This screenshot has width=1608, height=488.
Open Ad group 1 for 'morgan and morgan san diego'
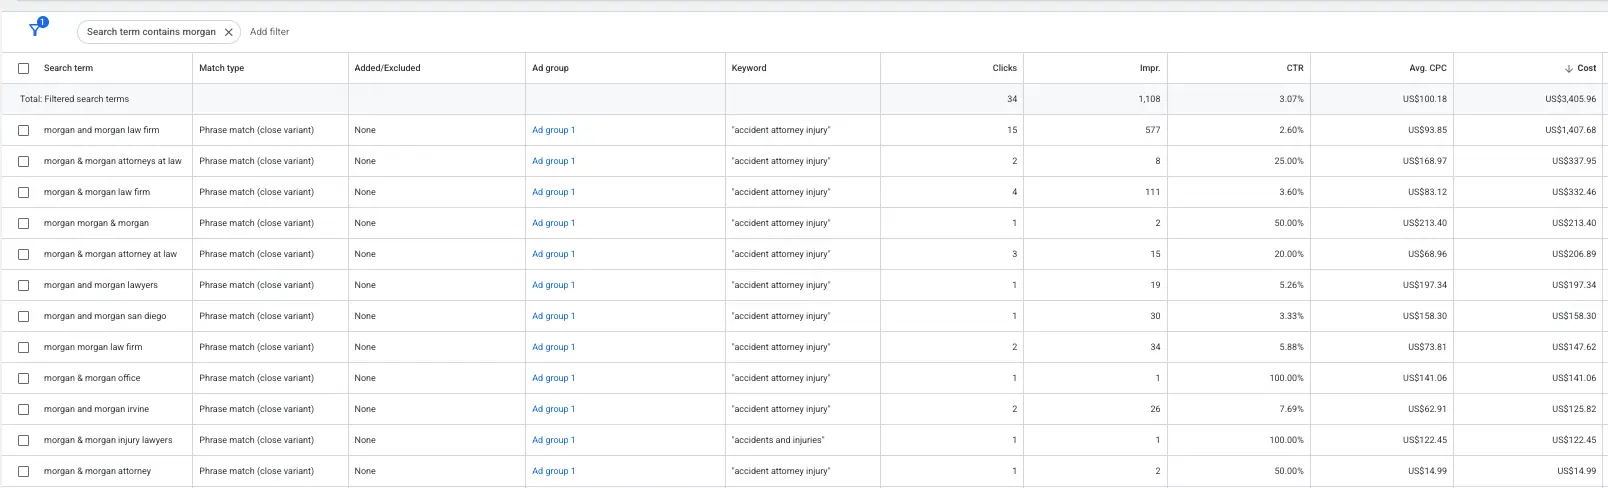(x=553, y=316)
